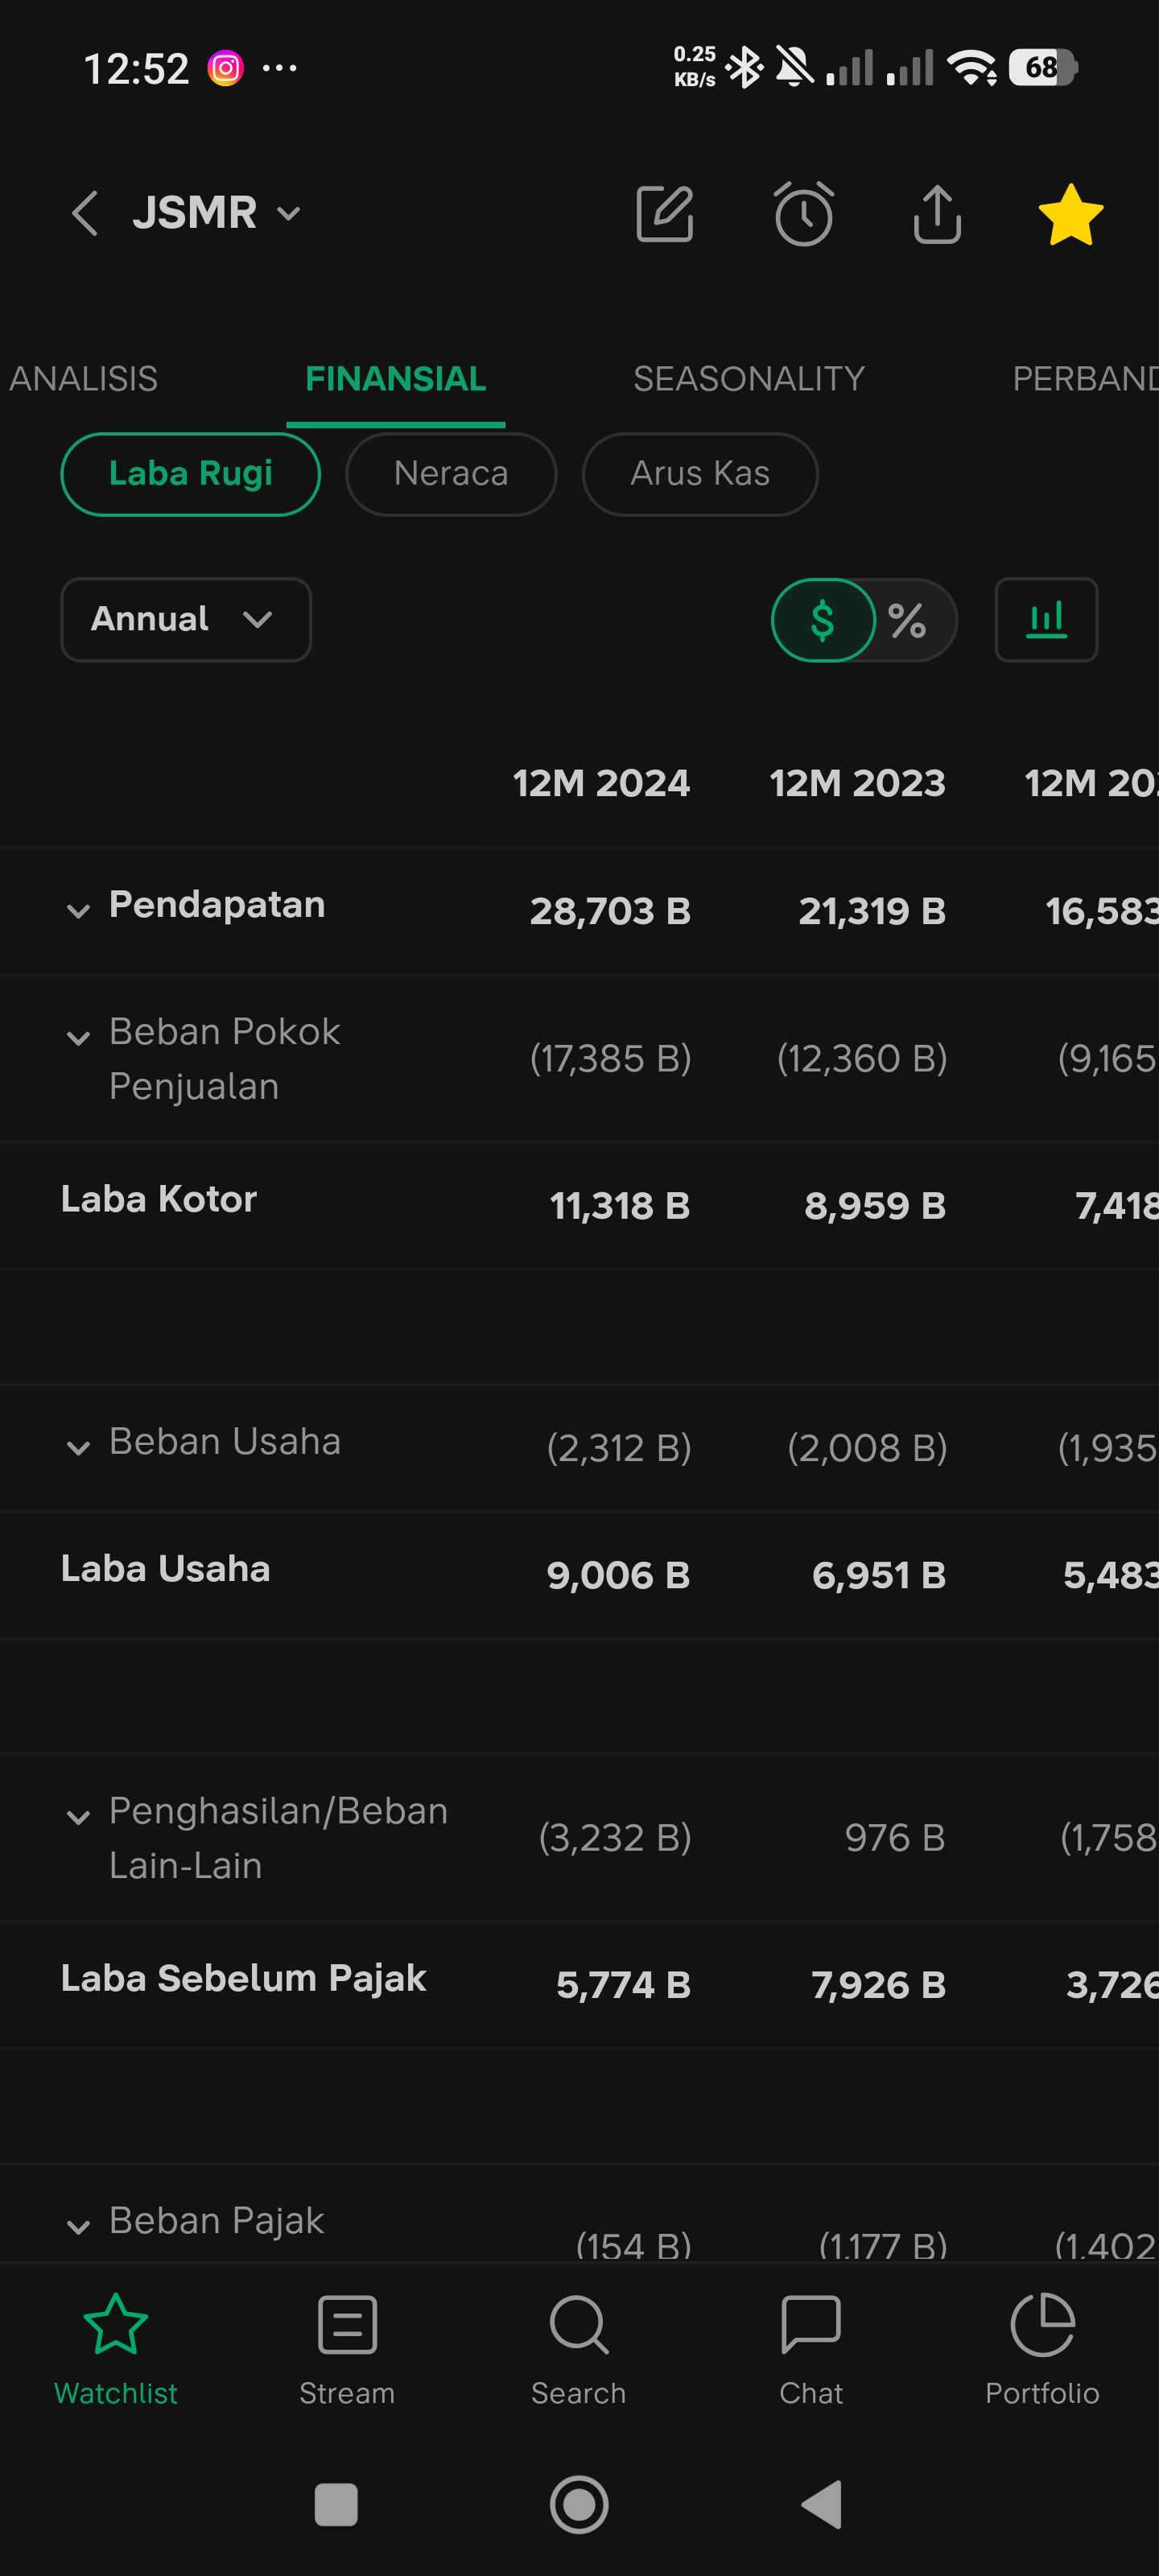Image resolution: width=1159 pixels, height=2576 pixels.
Task: Tap the share icon
Action: (937, 213)
